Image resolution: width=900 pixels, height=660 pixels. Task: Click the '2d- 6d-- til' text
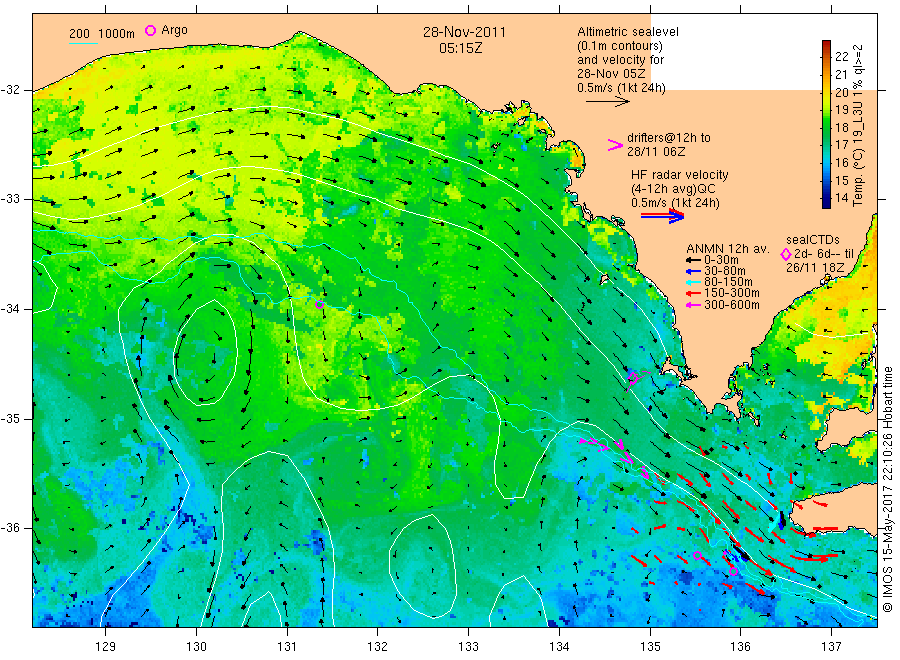tap(824, 254)
